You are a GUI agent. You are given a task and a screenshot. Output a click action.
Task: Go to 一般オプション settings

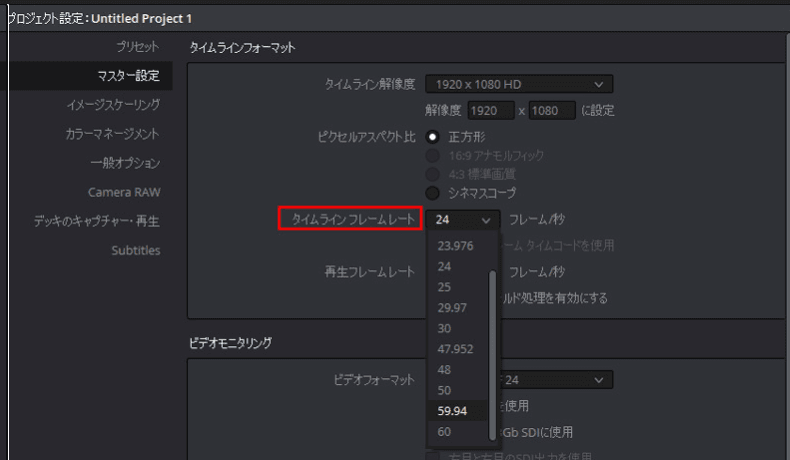click(x=125, y=162)
